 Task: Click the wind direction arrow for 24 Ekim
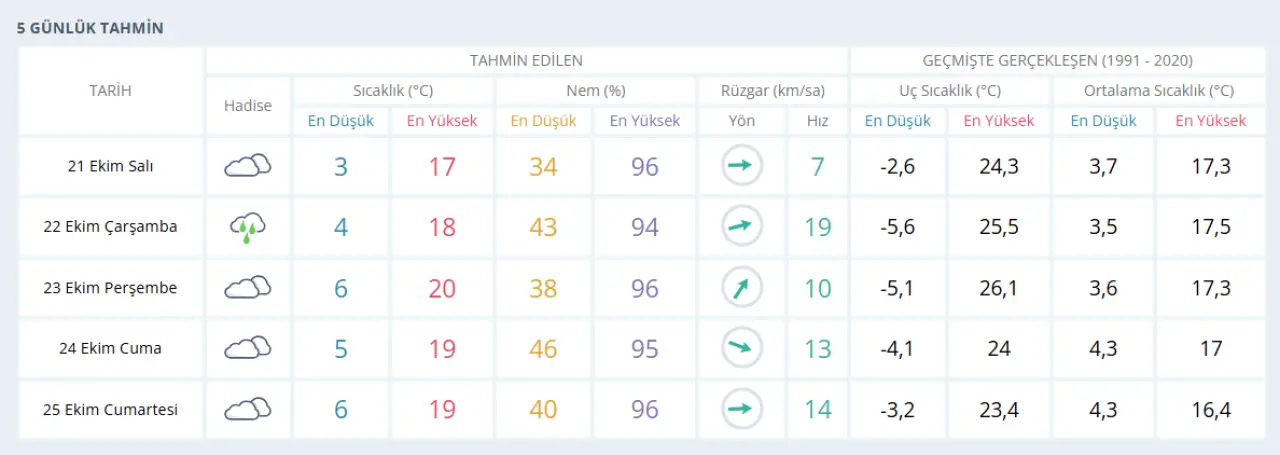(x=741, y=349)
